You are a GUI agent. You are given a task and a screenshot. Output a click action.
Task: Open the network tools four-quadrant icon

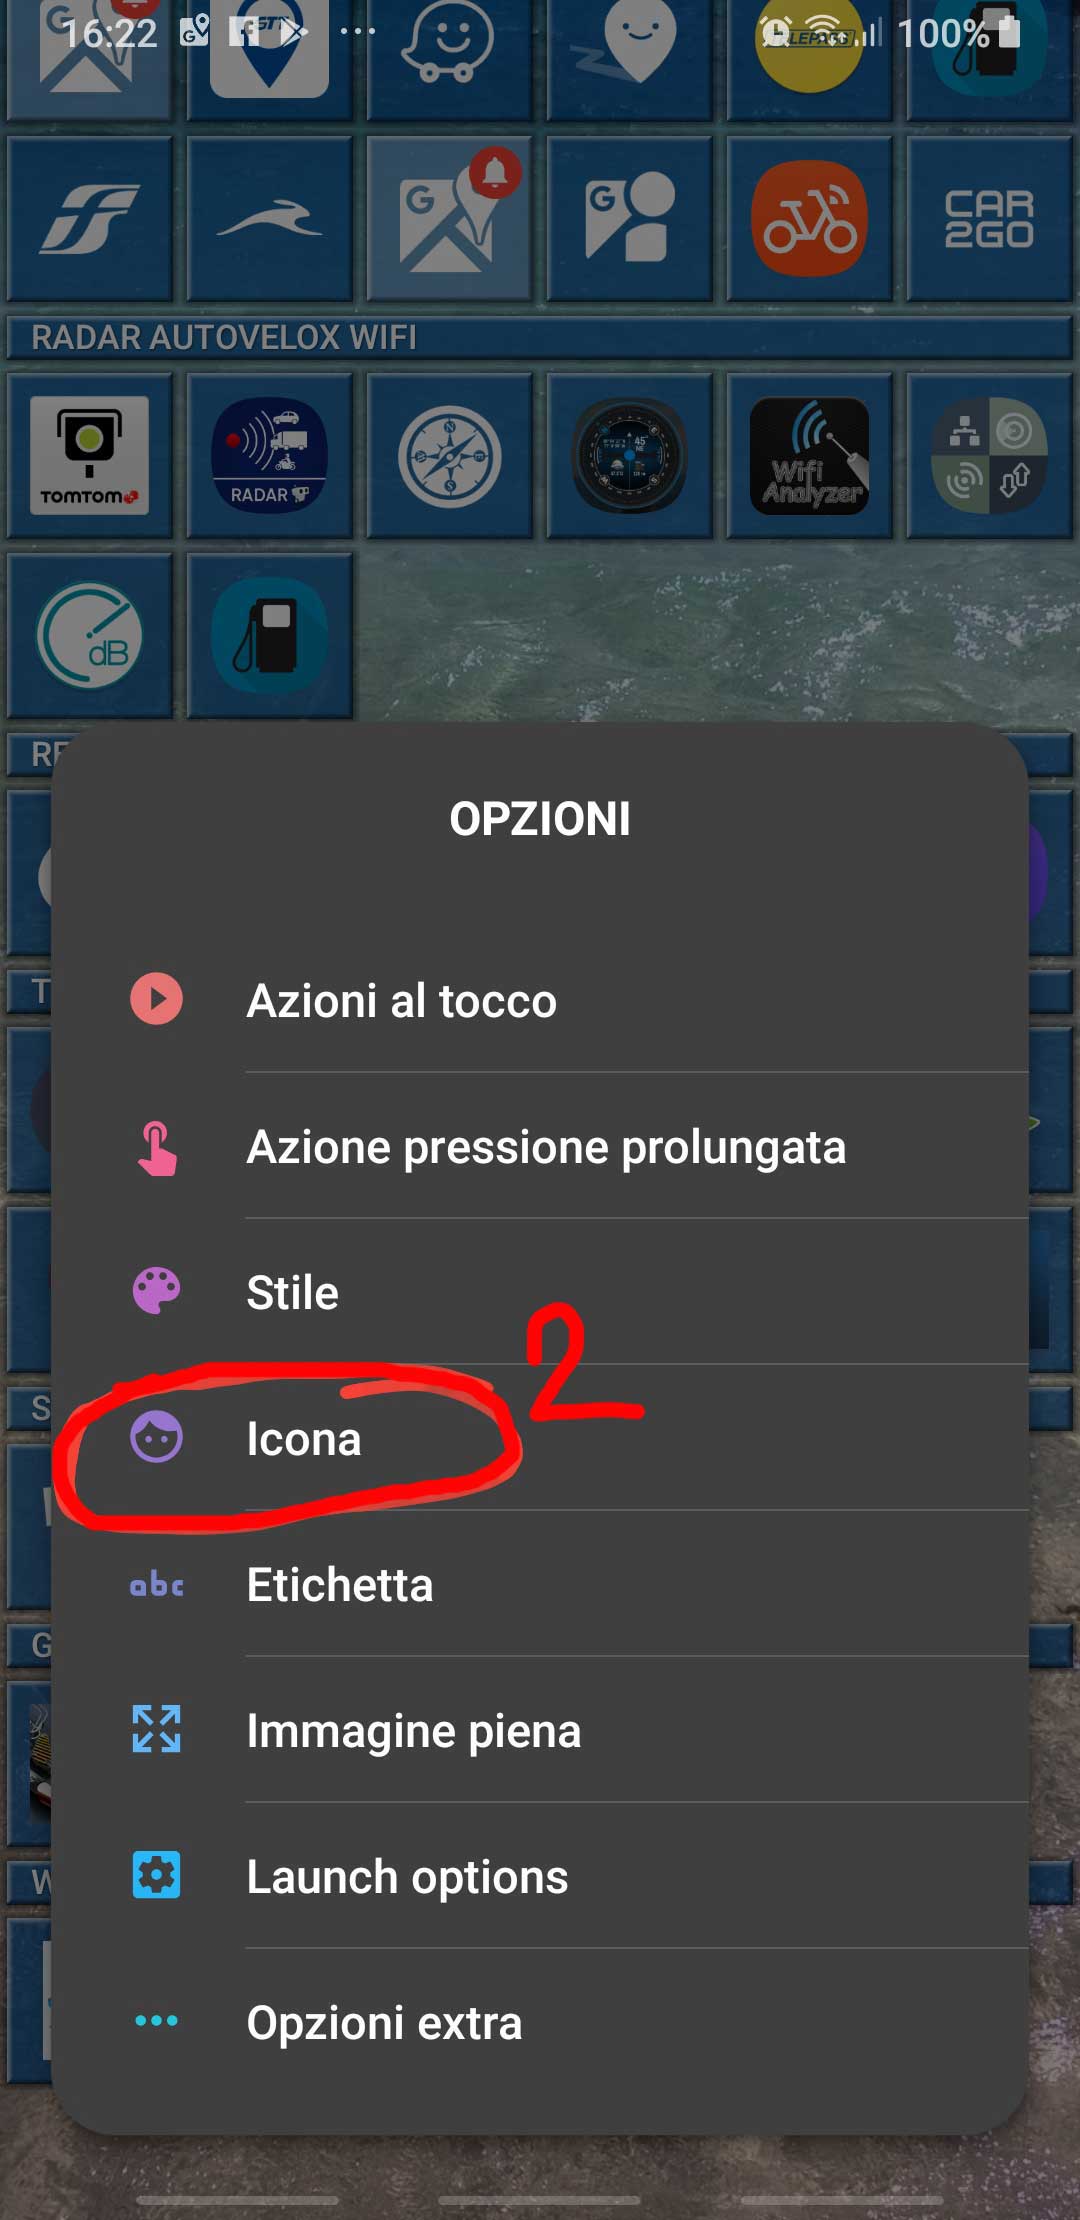point(989,456)
